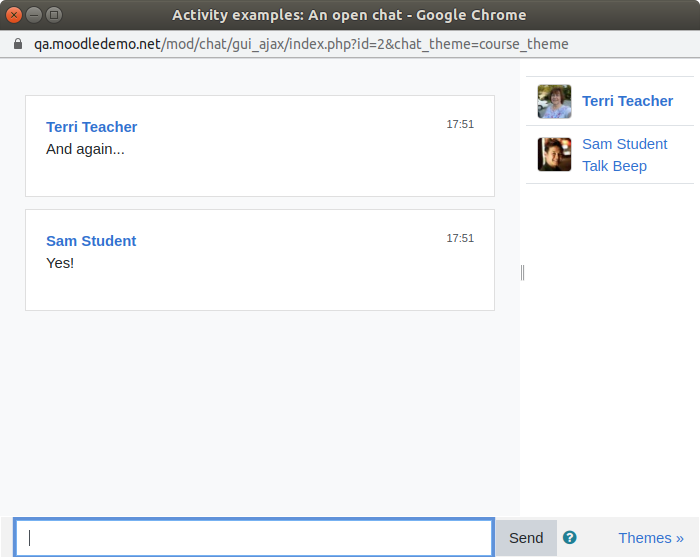
Task: Click the Beep link under Sam Student
Action: point(628,166)
